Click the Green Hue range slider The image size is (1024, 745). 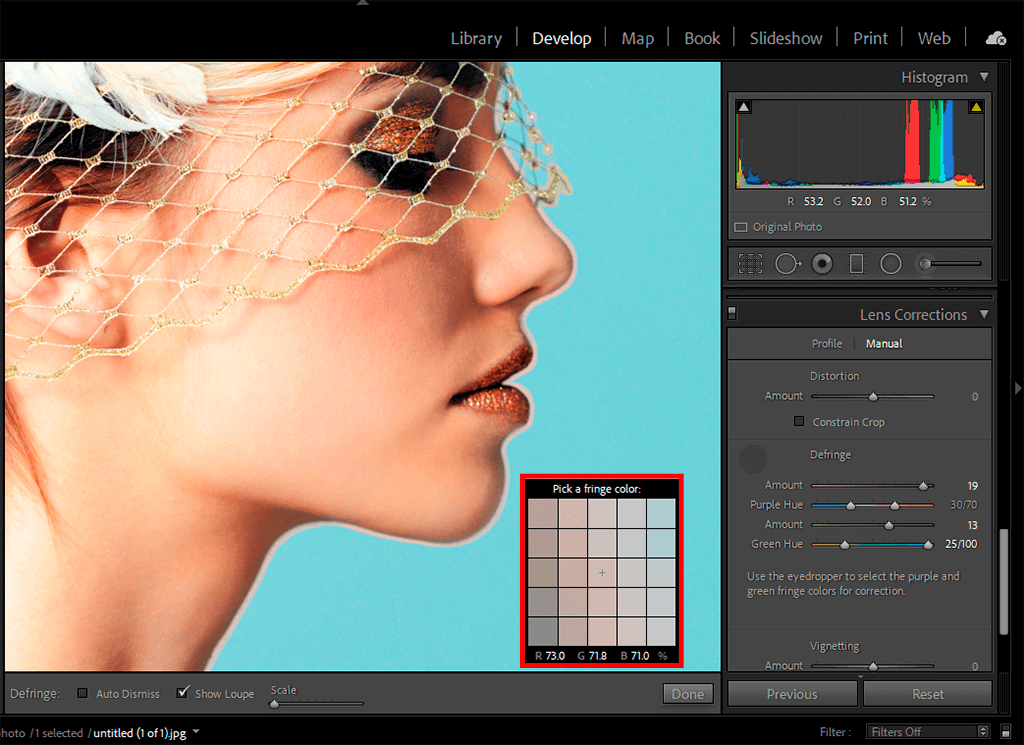(872, 545)
